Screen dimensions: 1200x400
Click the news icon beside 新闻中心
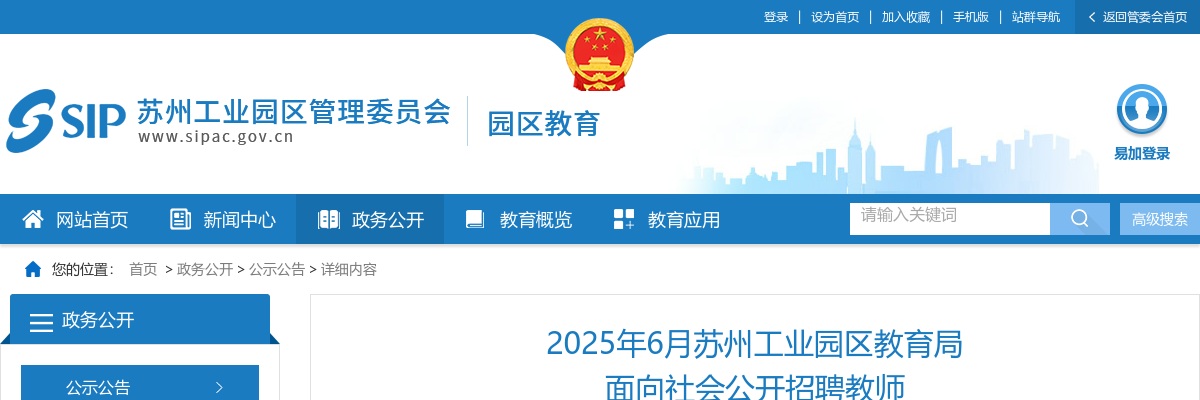click(x=180, y=219)
